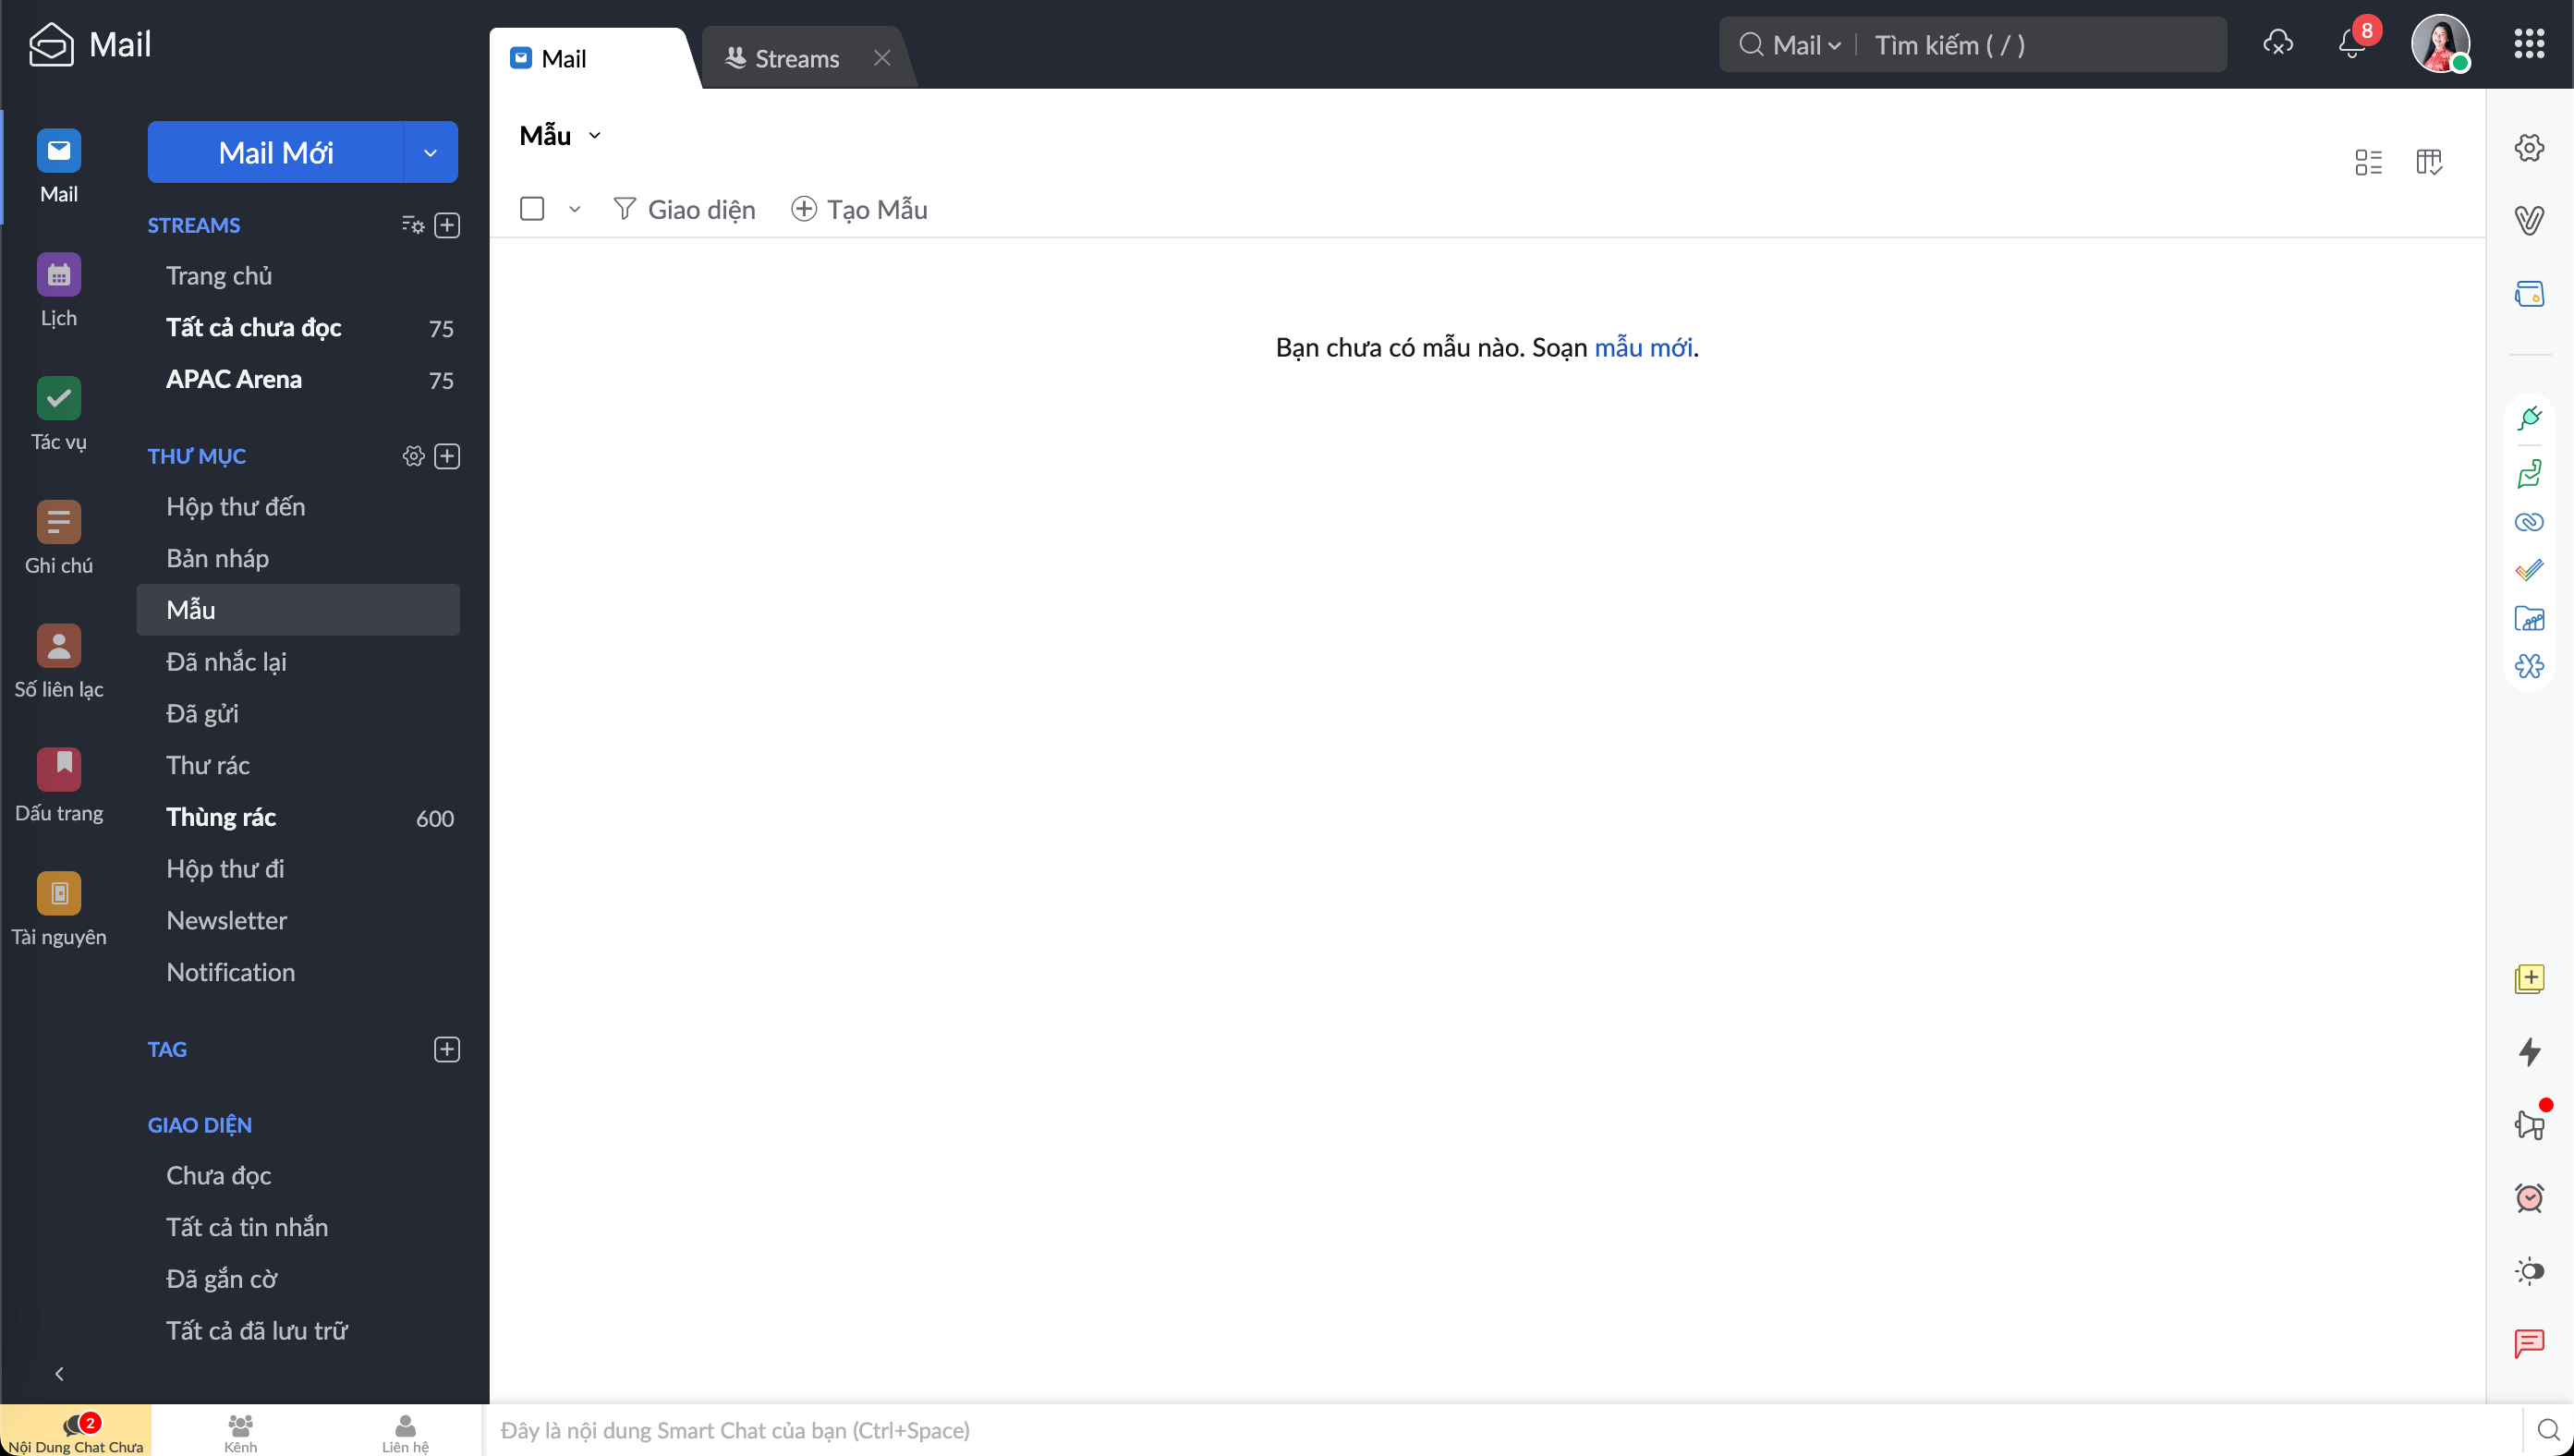
Task: Click the add plus icon next to TAG
Action: pyautogui.click(x=445, y=1050)
